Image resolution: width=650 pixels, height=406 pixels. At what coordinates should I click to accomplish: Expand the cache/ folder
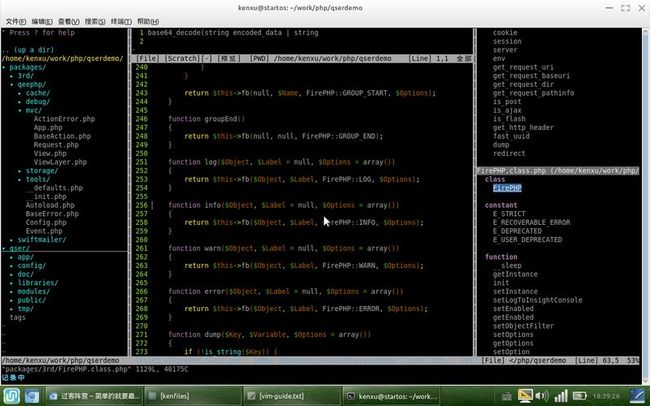coord(37,93)
